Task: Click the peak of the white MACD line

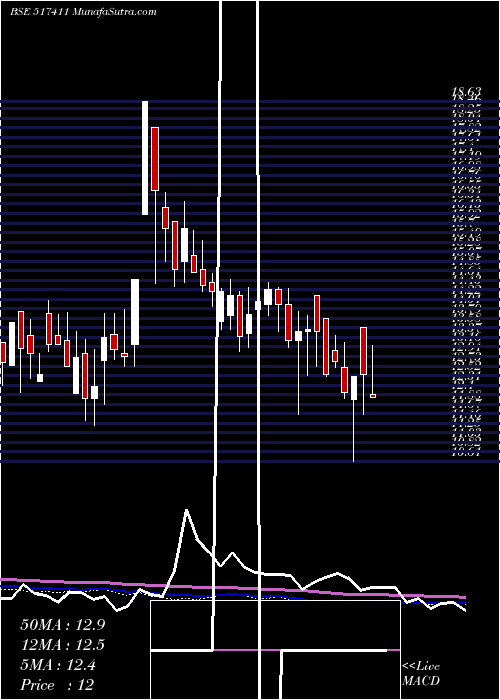Action: click(187, 510)
